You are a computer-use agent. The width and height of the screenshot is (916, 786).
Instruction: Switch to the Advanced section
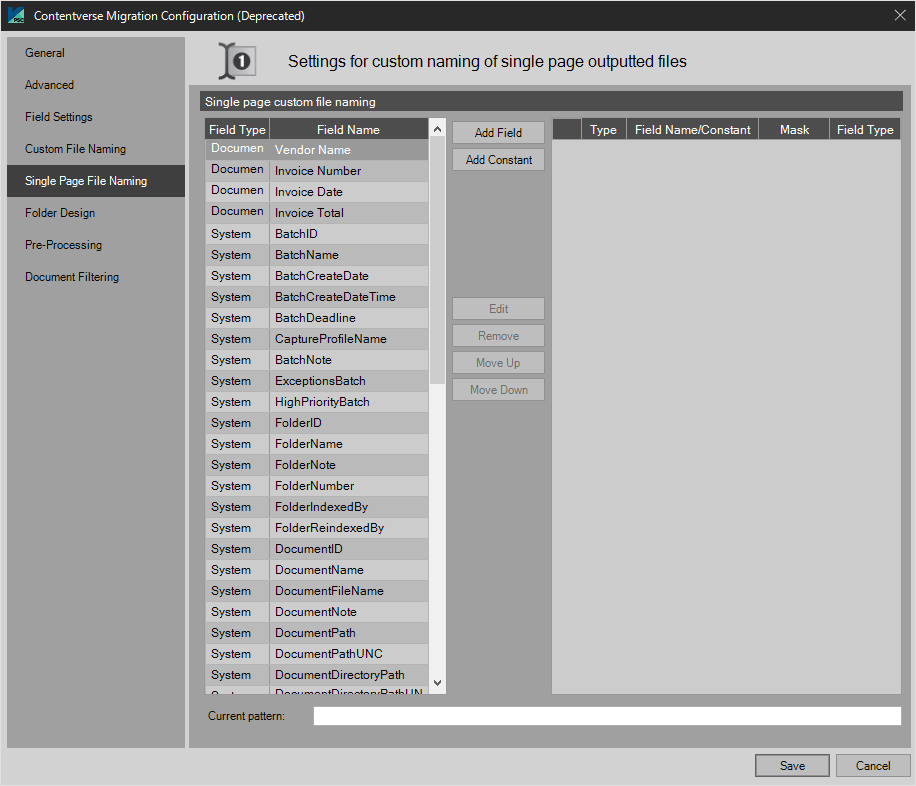point(96,85)
